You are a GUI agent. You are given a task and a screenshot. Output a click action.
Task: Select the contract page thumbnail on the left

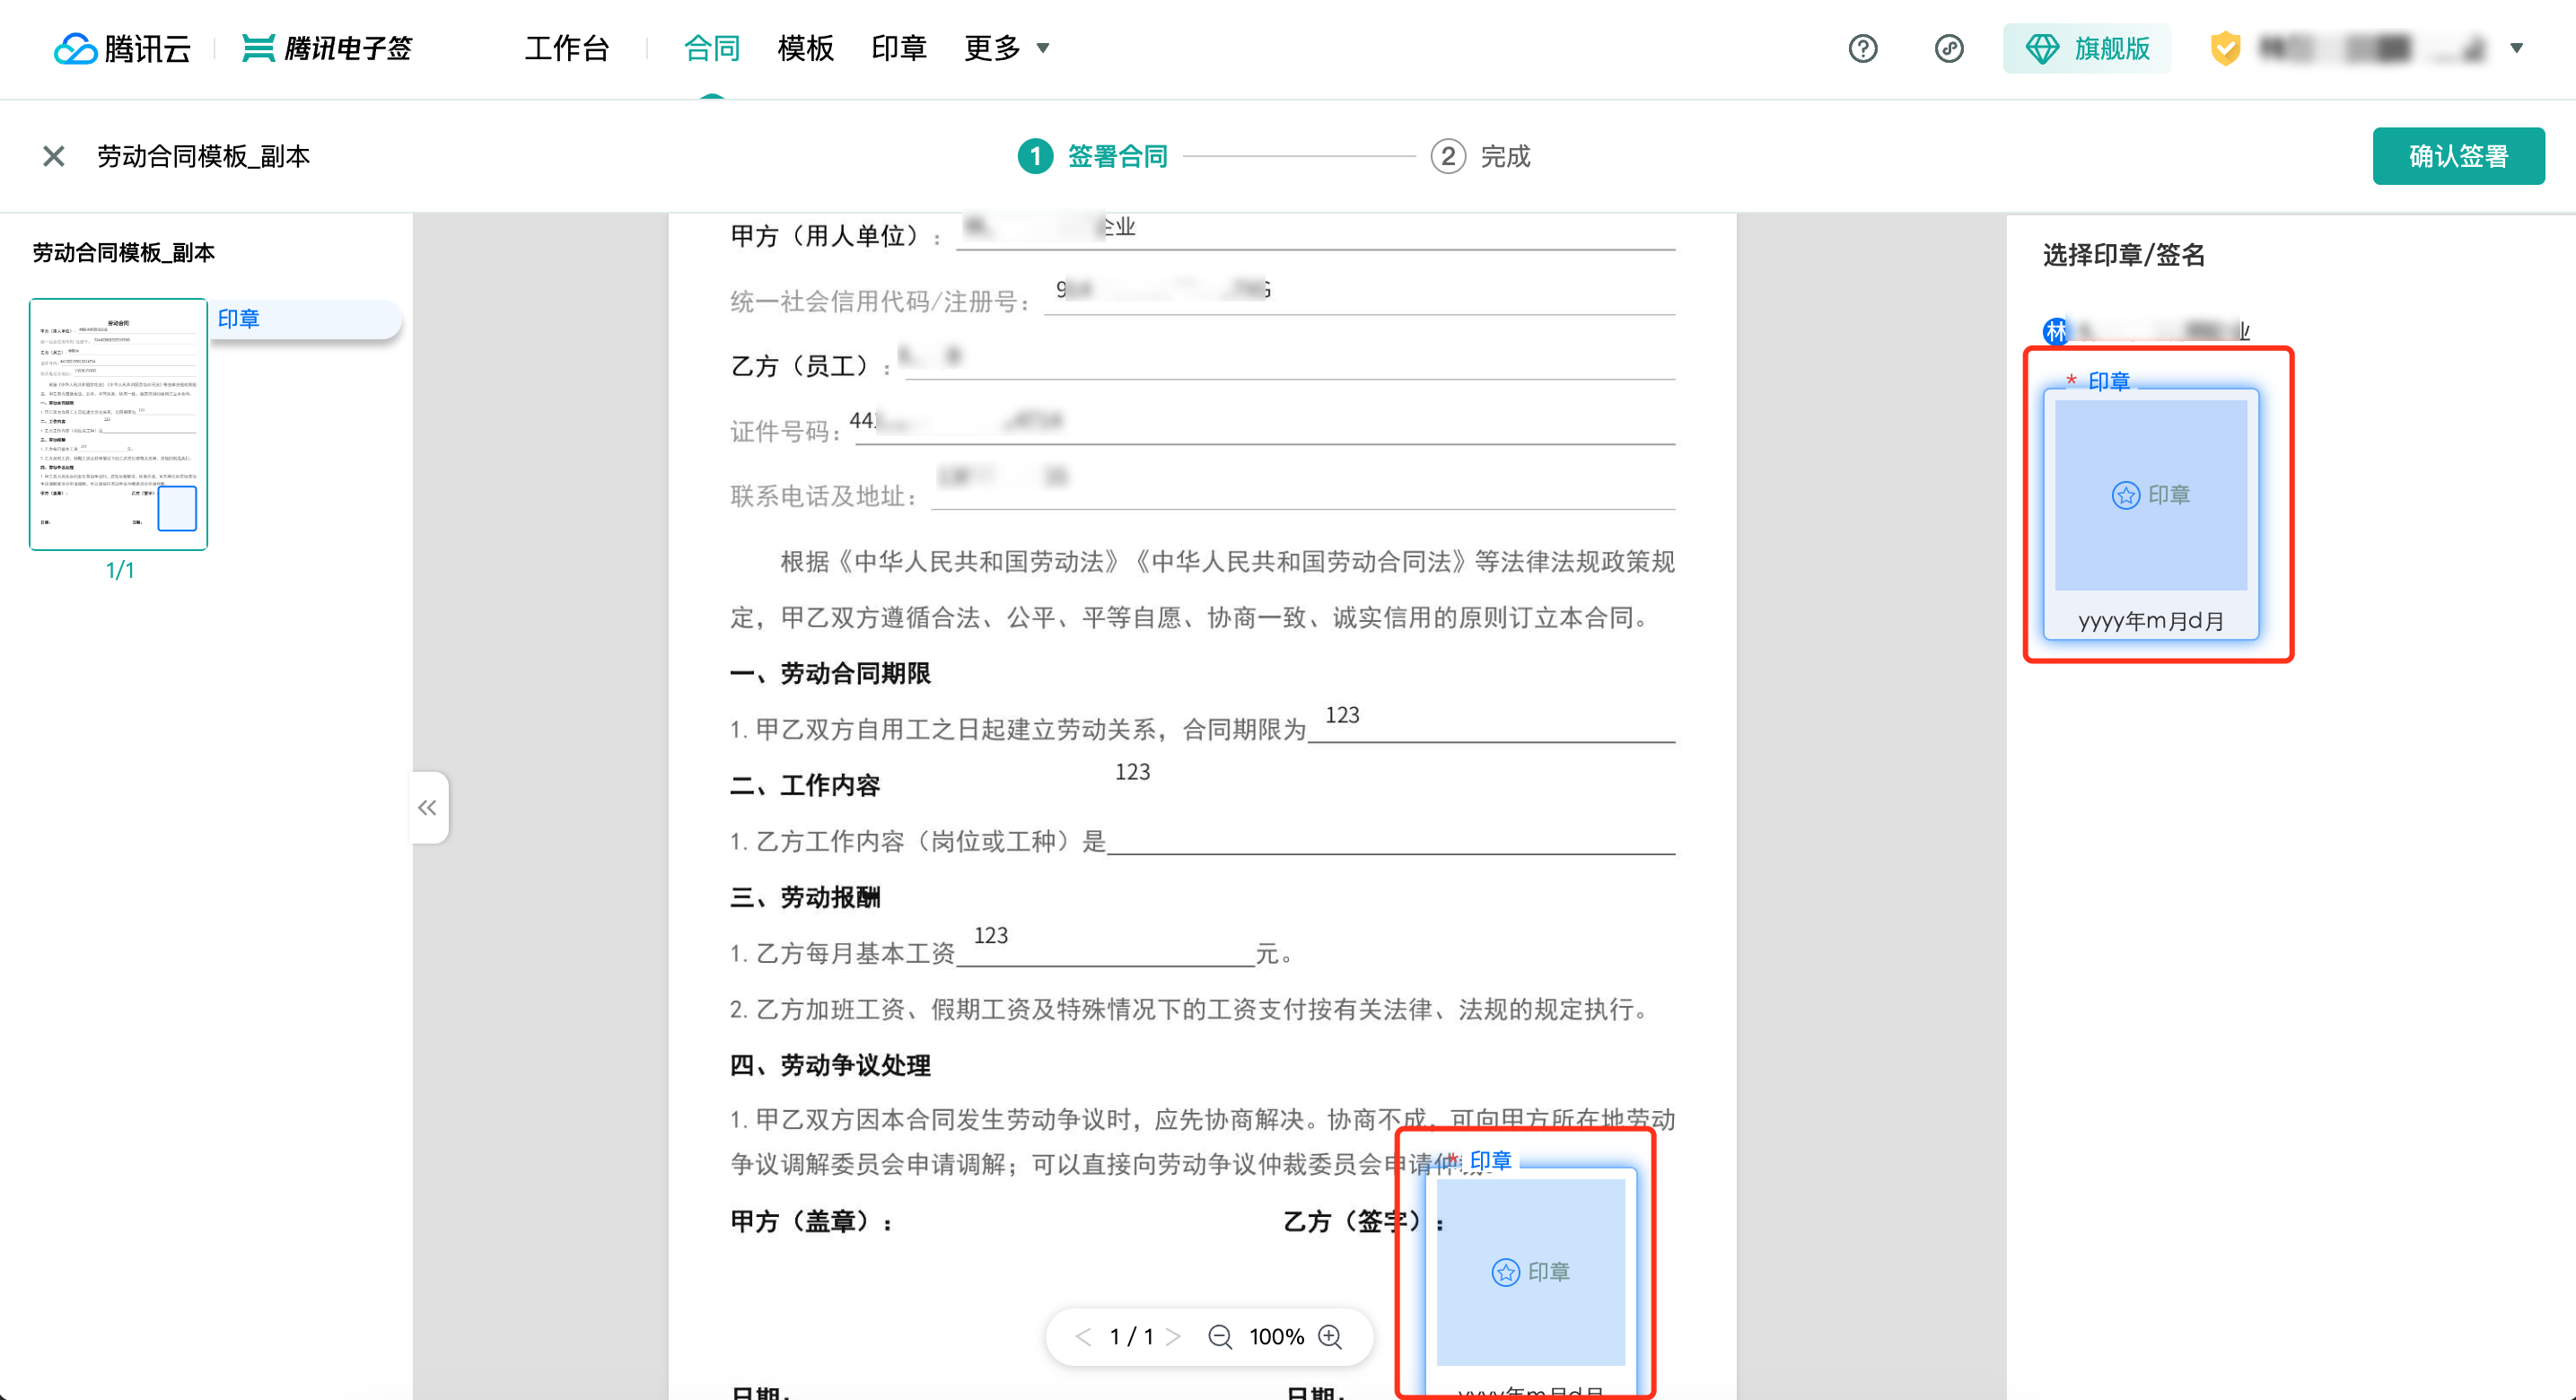click(118, 424)
